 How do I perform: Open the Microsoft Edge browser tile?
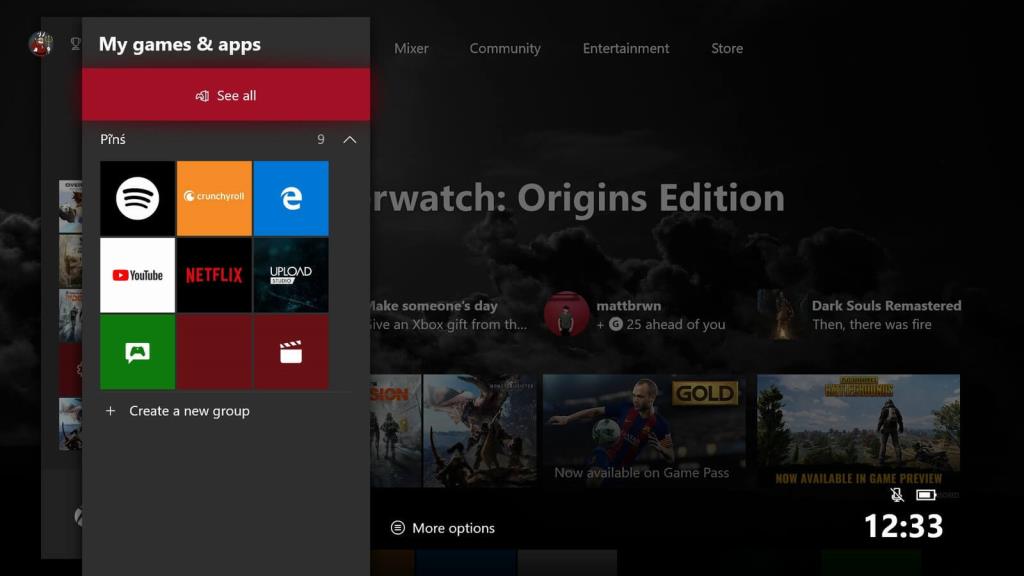291,198
